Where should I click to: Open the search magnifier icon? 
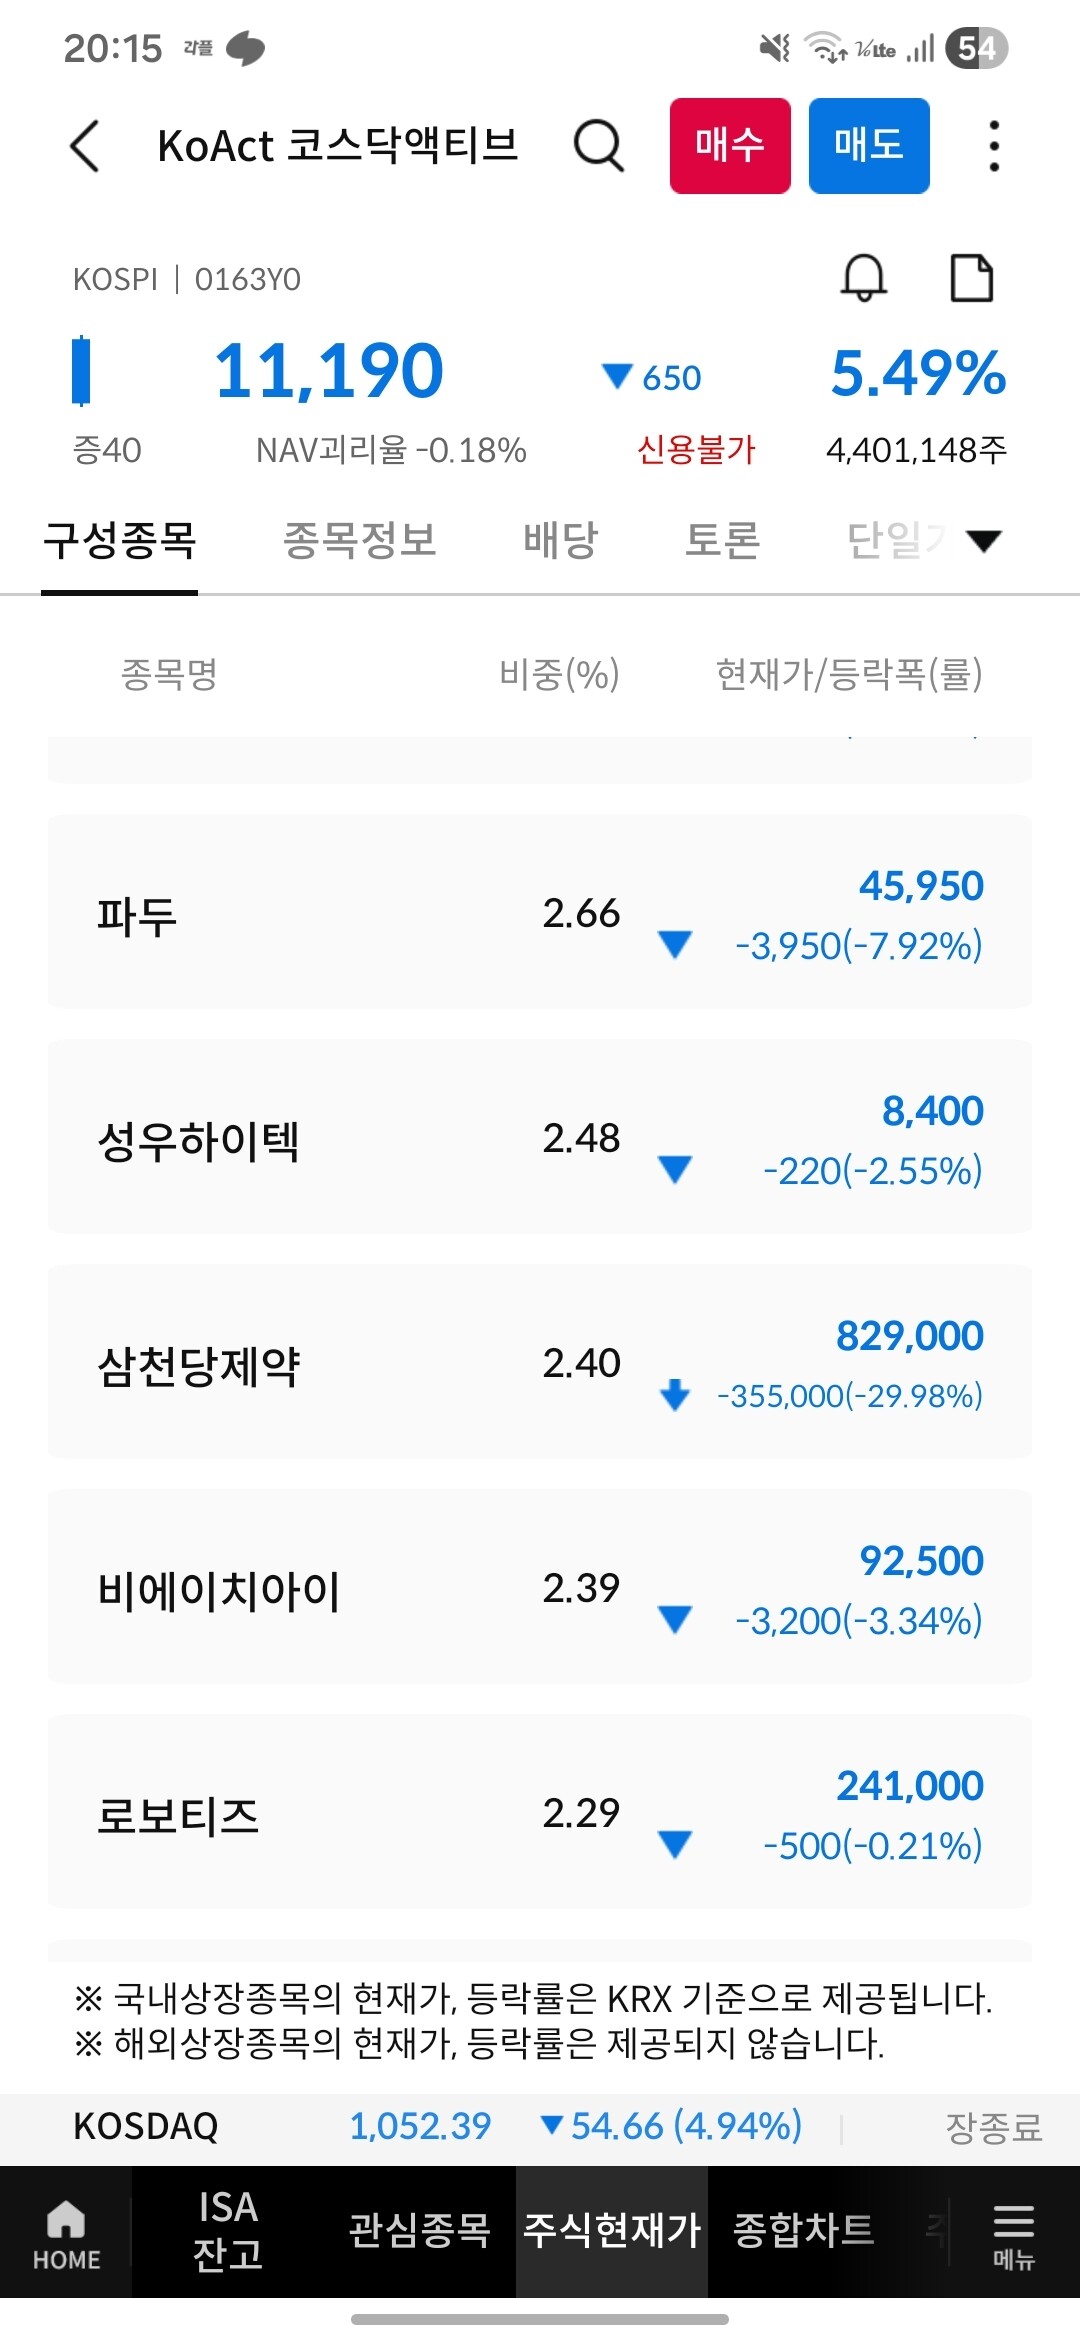598,146
